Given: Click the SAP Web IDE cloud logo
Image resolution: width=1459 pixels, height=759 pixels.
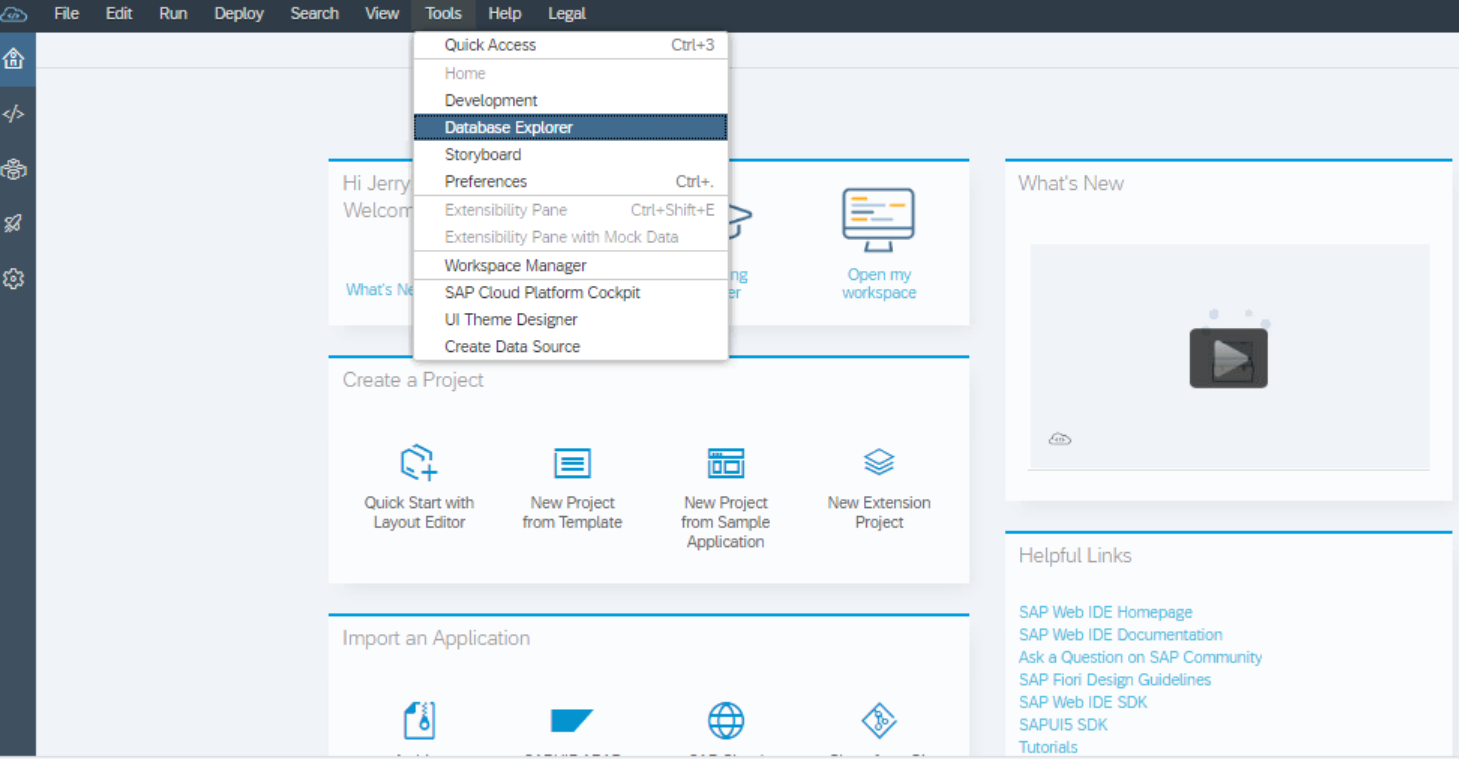Looking at the screenshot, I should click(x=15, y=14).
